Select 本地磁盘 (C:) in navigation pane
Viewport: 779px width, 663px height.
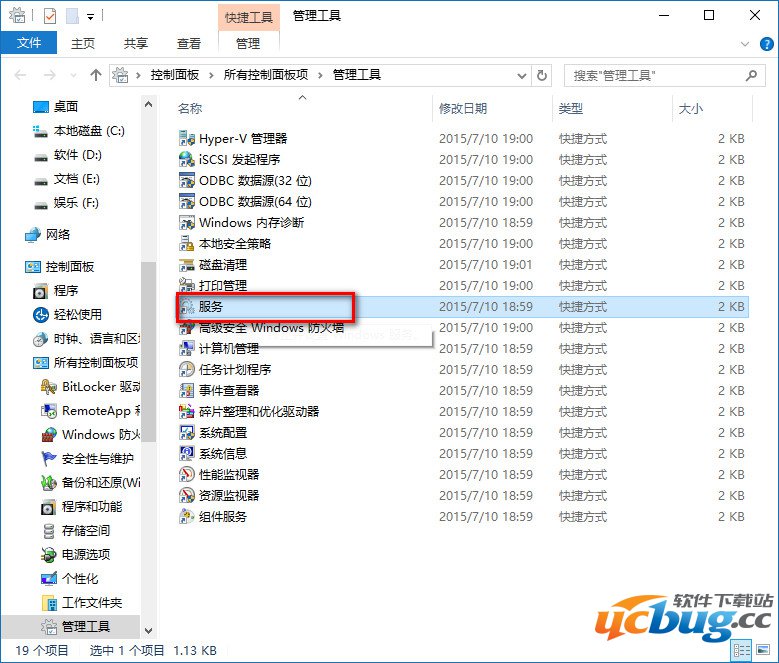click(x=88, y=131)
